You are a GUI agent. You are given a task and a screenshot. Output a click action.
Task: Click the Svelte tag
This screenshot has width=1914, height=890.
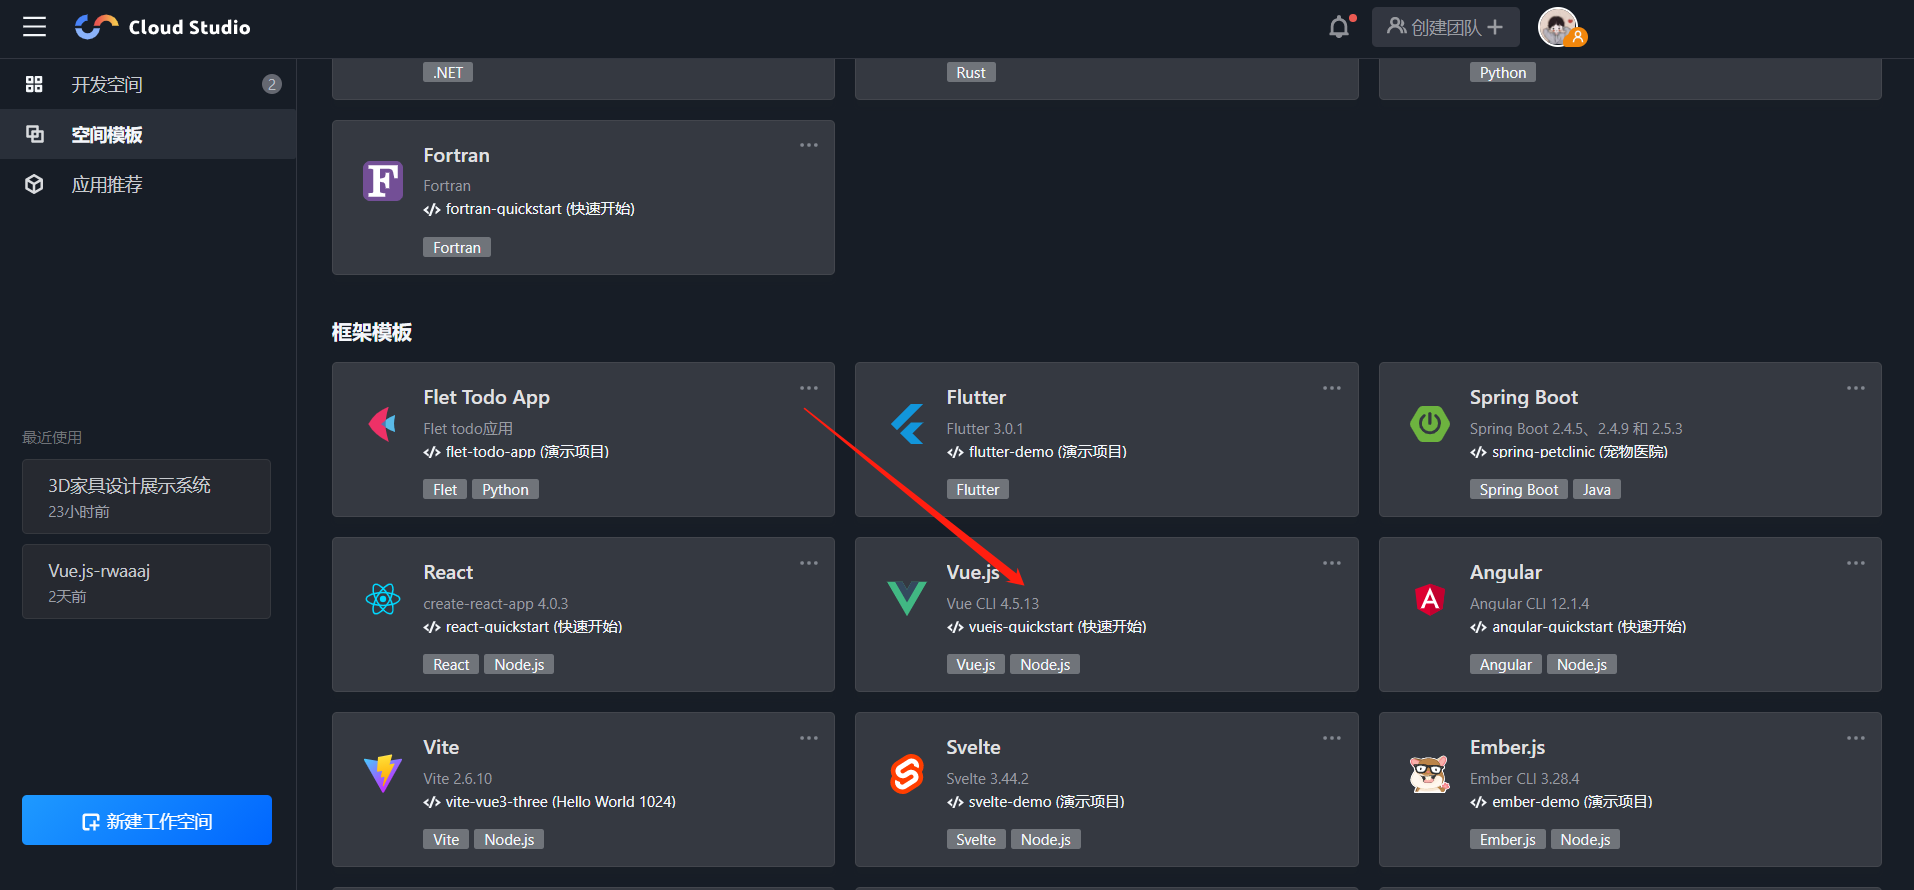coord(976,839)
